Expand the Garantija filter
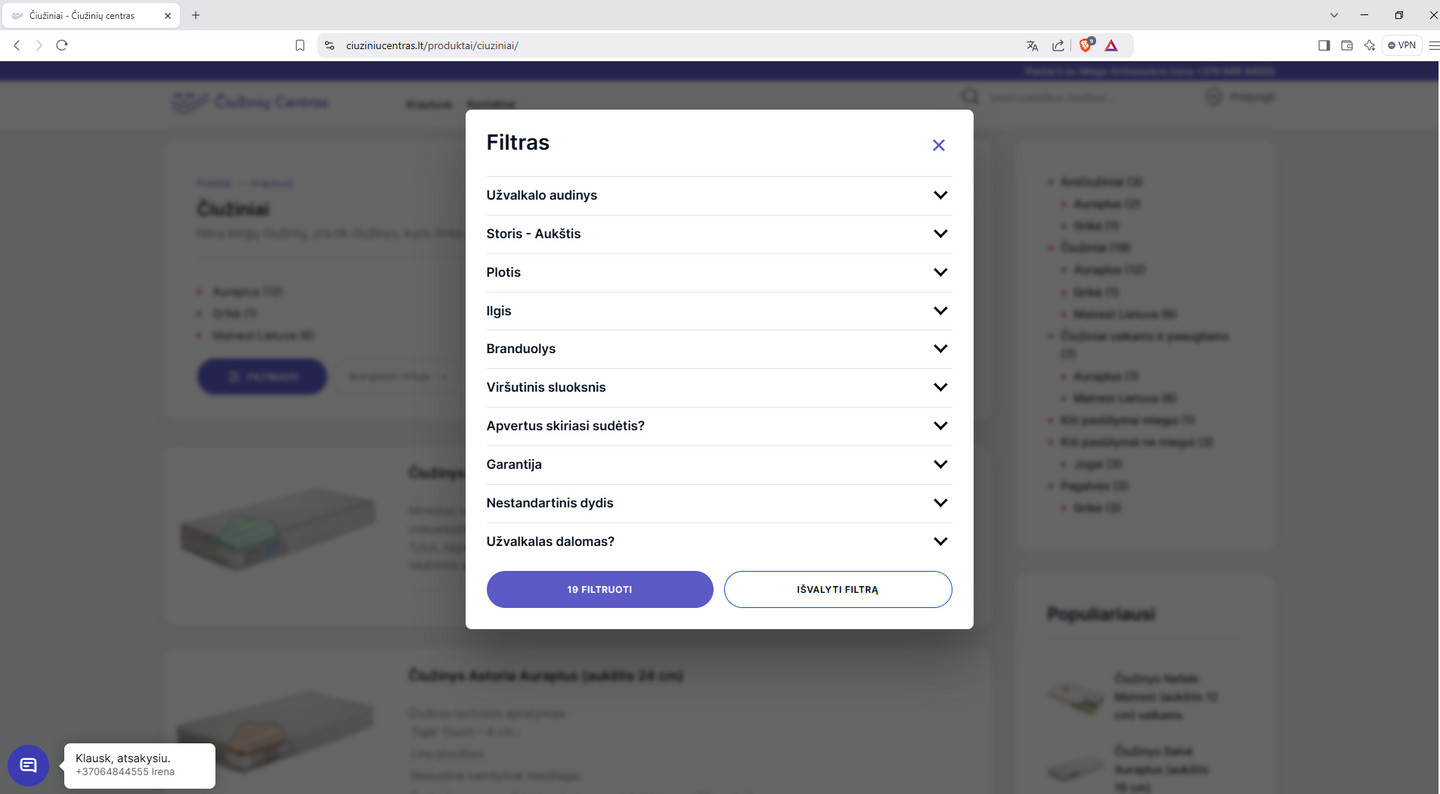The height and width of the screenshot is (794, 1440). point(719,465)
